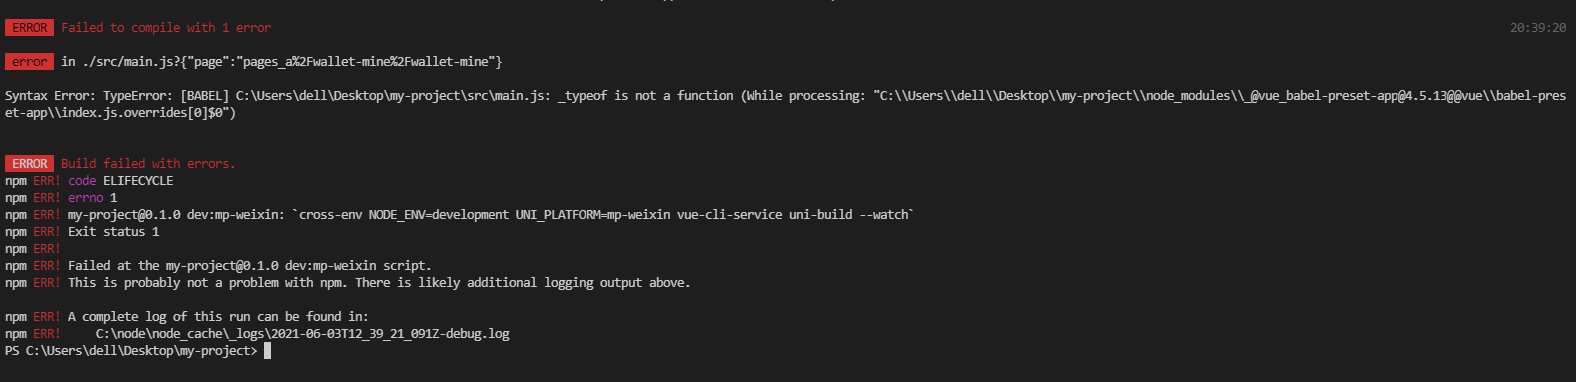The image size is (1576, 382).
Task: Click the 20:39:20 timestamp
Action: (1538, 28)
